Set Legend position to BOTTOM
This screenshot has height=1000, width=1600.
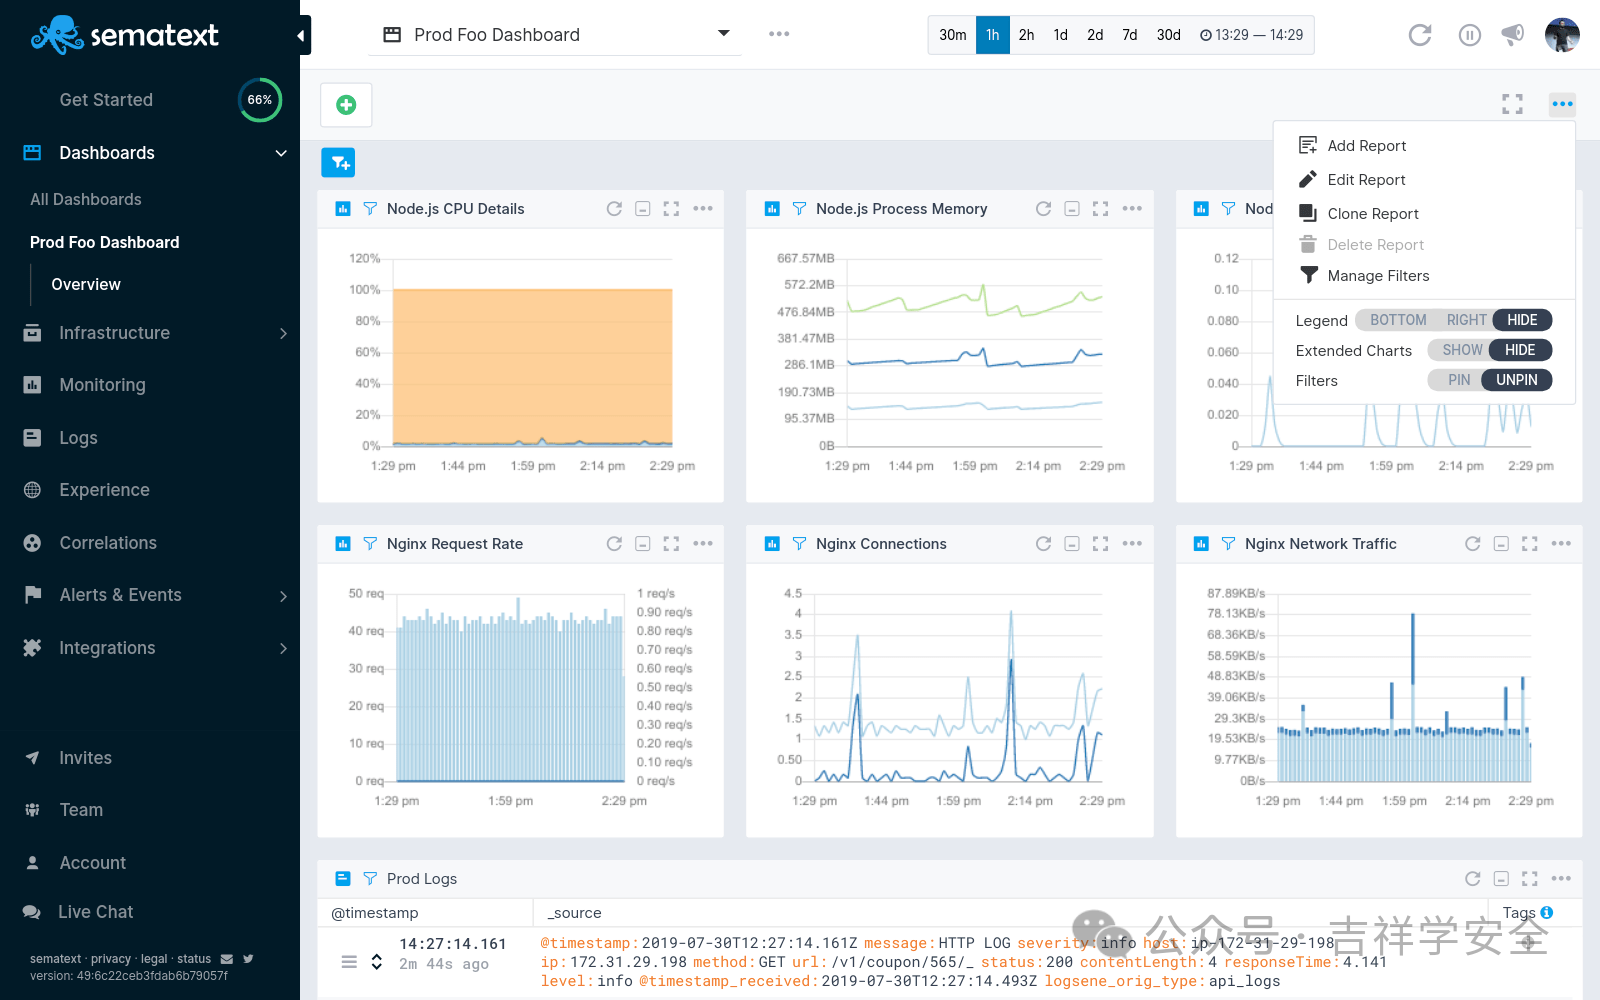(1398, 320)
